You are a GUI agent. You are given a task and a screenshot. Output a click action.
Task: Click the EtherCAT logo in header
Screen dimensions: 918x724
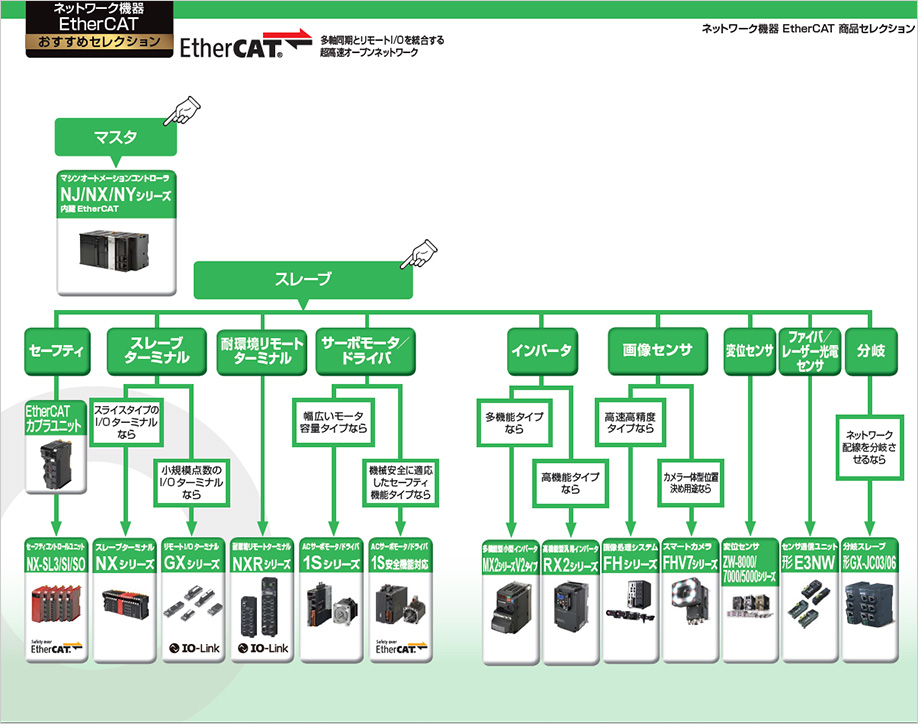[246, 44]
